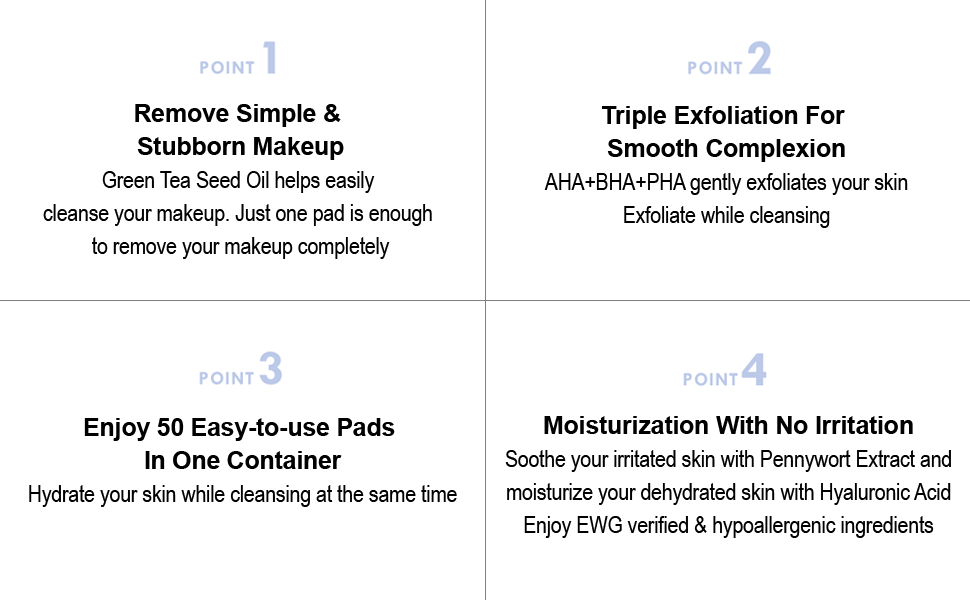The height and width of the screenshot is (600, 970).
Task: Click the line mentioning Hyaluronic Acid
Action: [728, 493]
